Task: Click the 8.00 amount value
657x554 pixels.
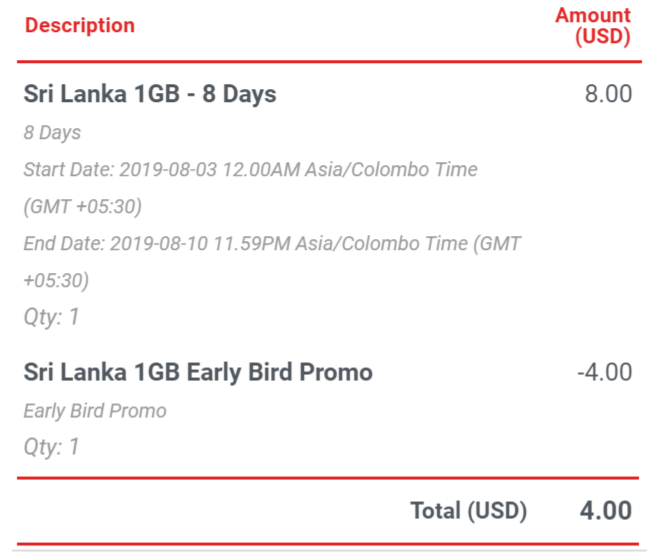Action: 608,93
